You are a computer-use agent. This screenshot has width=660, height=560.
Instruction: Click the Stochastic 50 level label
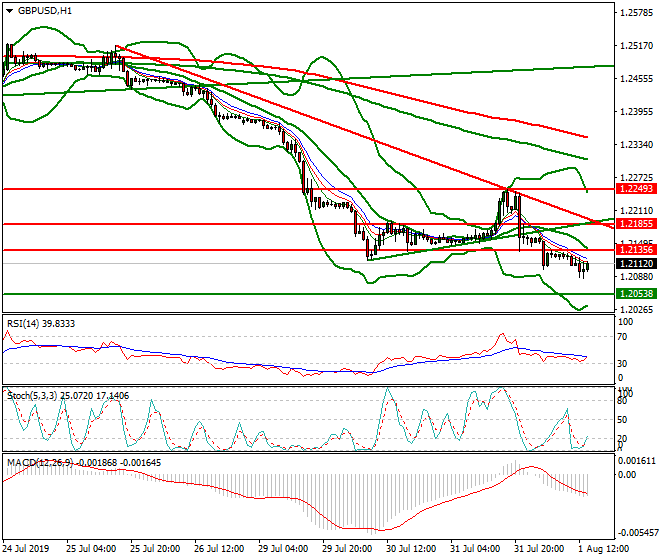622,420
